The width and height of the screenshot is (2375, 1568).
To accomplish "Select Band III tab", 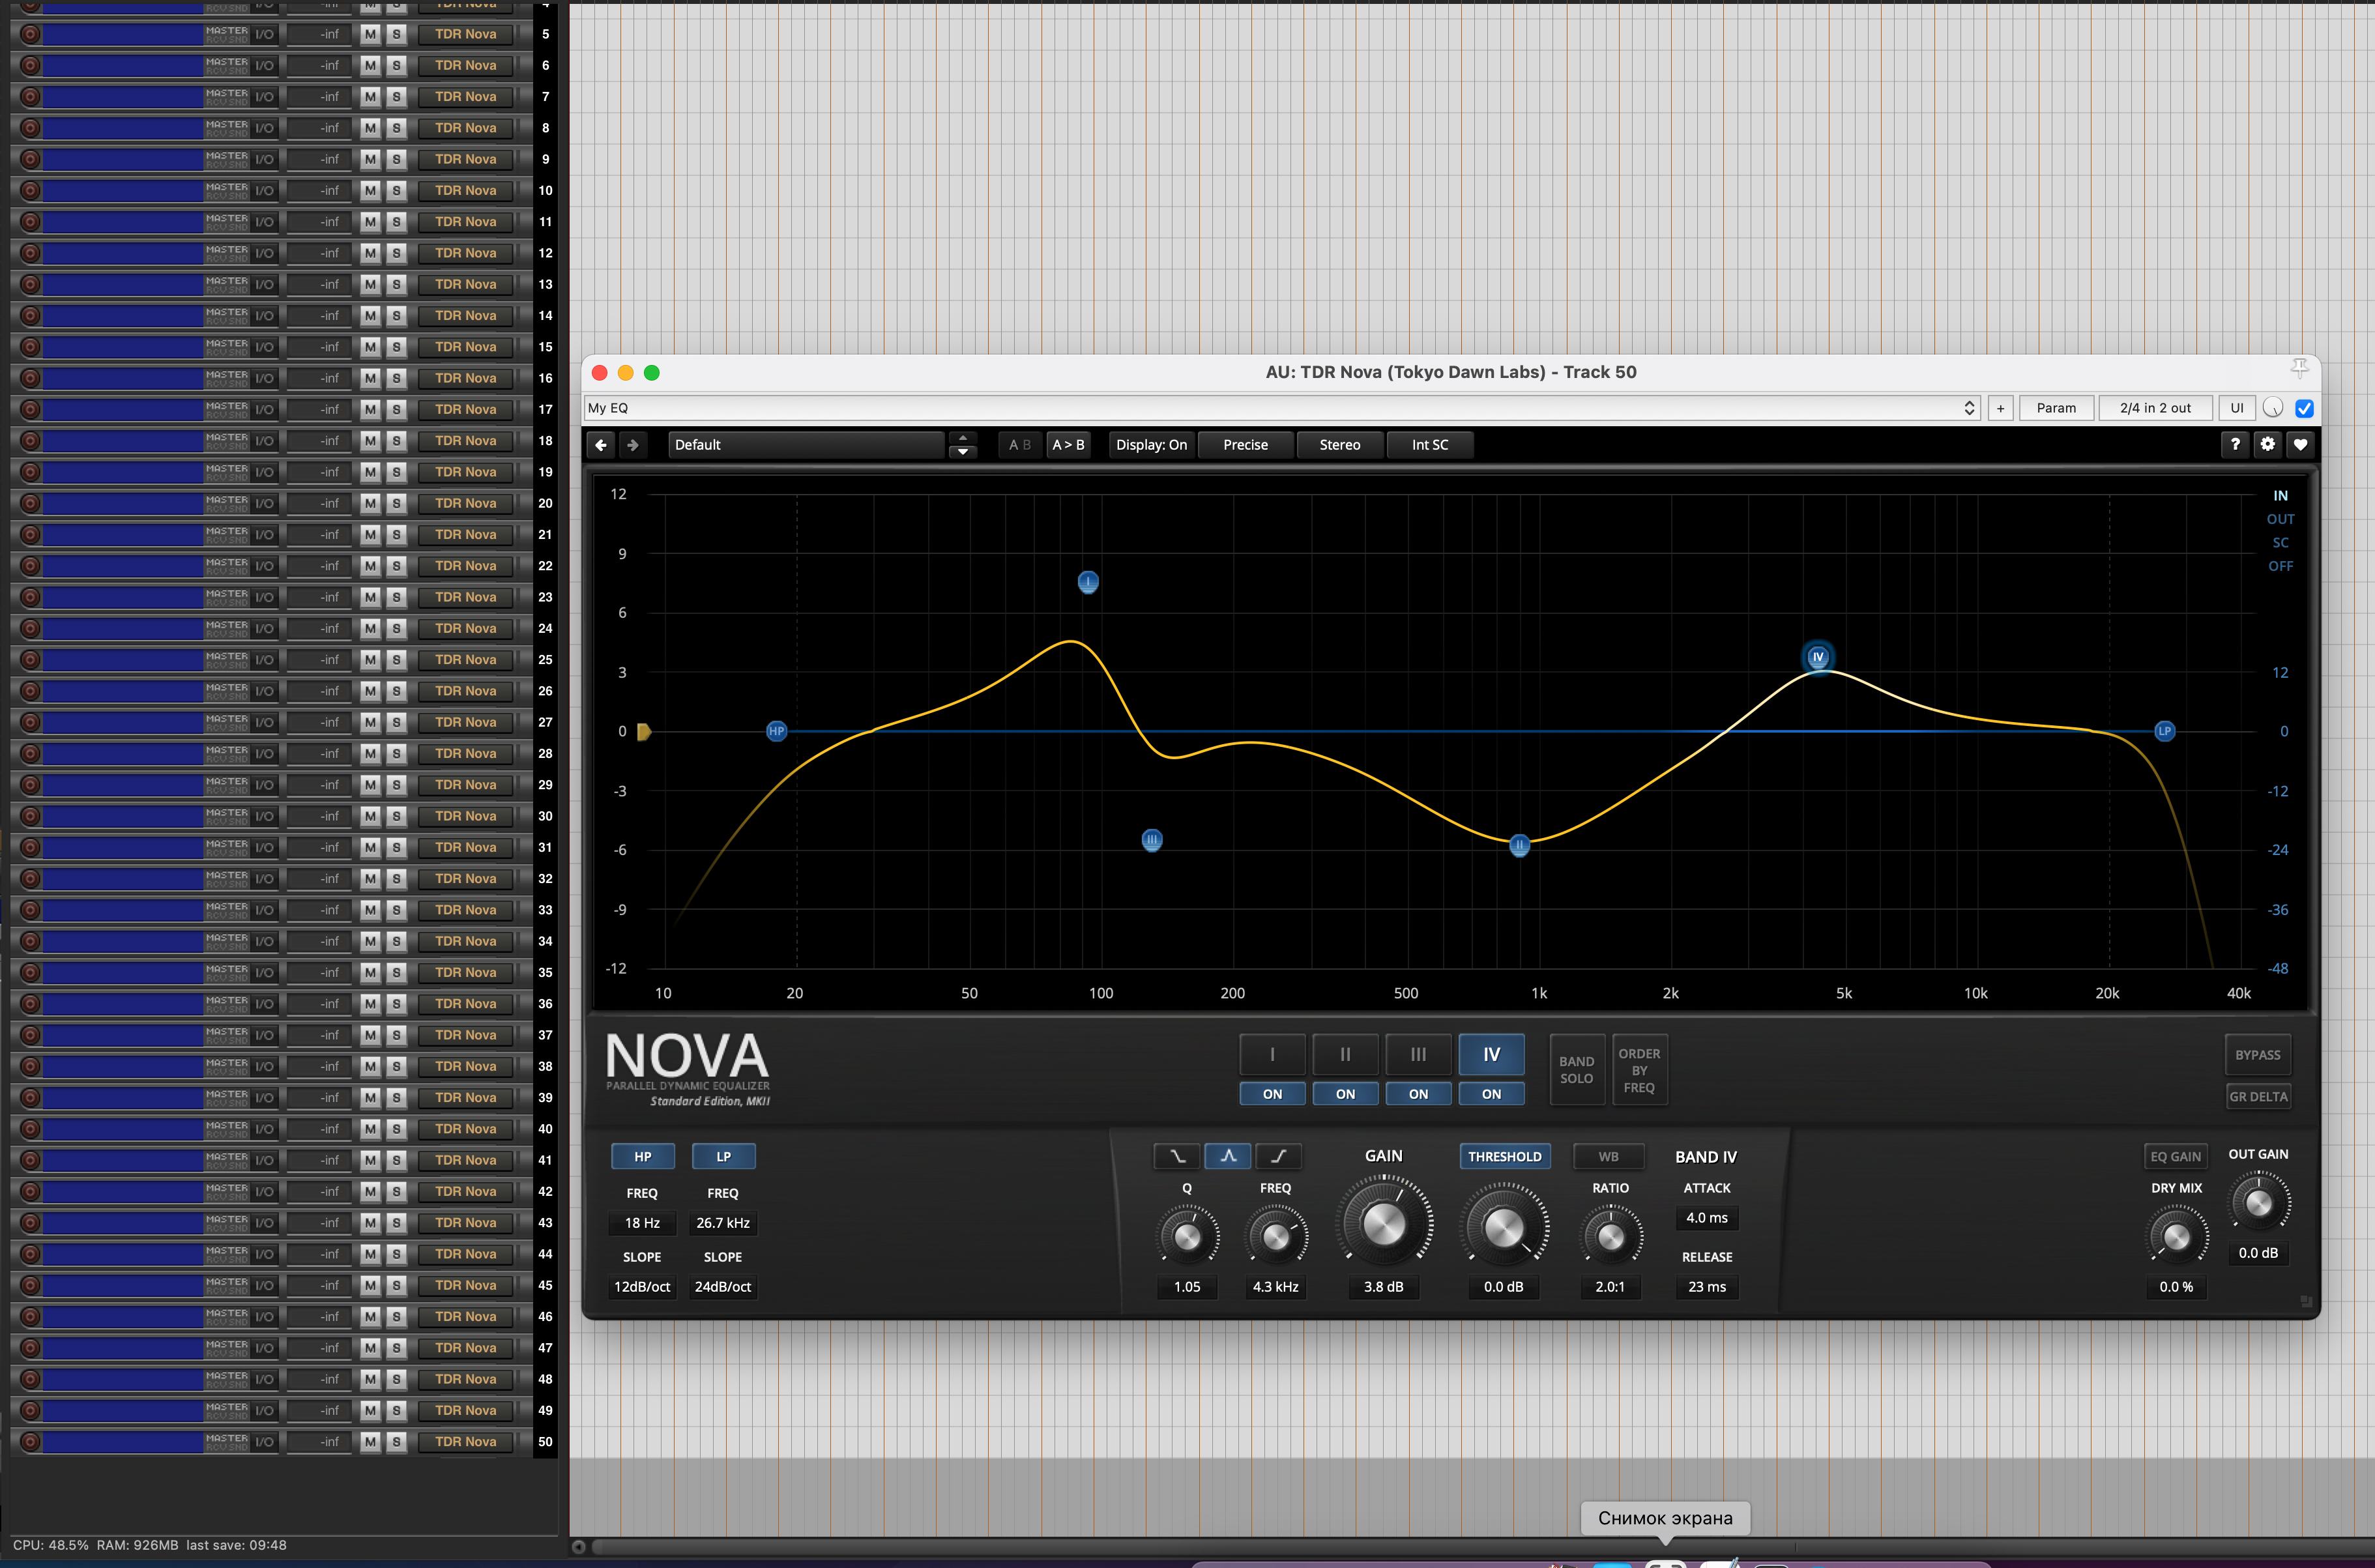I will coord(1418,1054).
